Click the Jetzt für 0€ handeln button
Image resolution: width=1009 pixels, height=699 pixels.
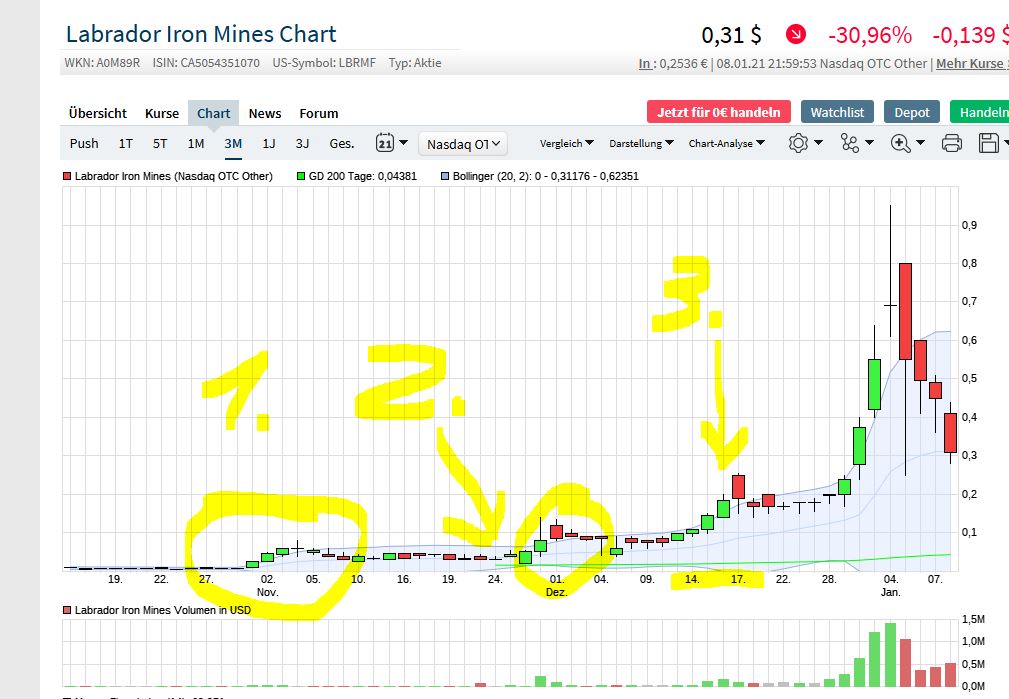click(718, 112)
